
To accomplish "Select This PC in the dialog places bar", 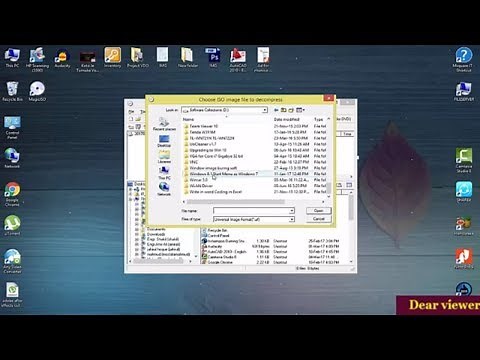I will (x=164, y=173).
